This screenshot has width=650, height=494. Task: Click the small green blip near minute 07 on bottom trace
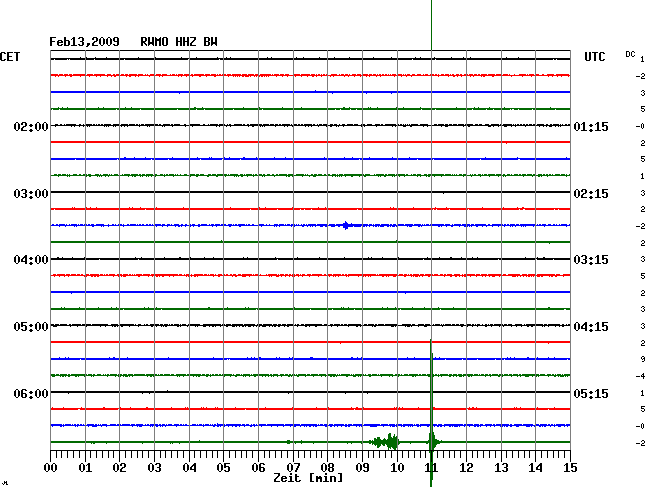(x=289, y=442)
